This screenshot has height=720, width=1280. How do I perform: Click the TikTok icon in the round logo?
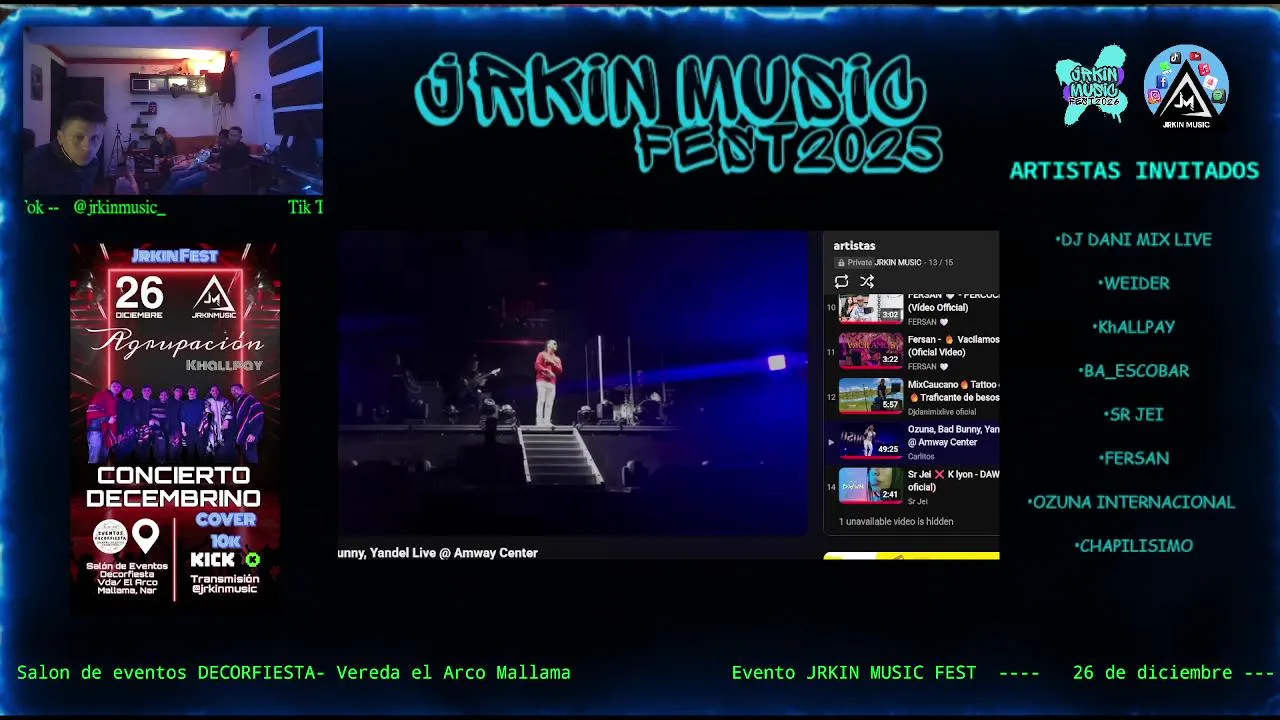(x=1175, y=58)
